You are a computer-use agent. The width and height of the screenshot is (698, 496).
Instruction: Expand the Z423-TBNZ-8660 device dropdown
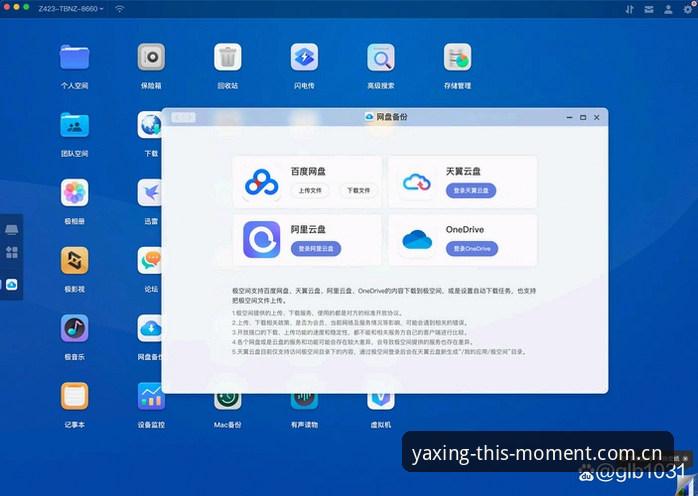[71, 8]
